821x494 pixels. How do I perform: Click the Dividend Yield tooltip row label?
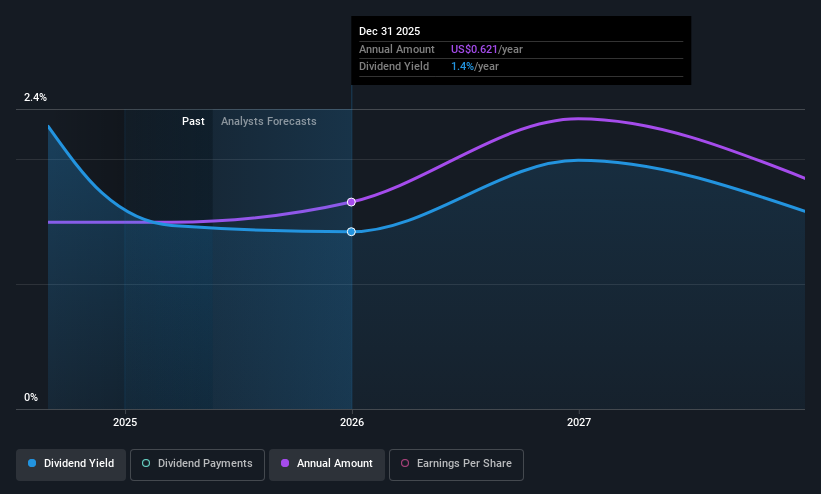tap(394, 67)
